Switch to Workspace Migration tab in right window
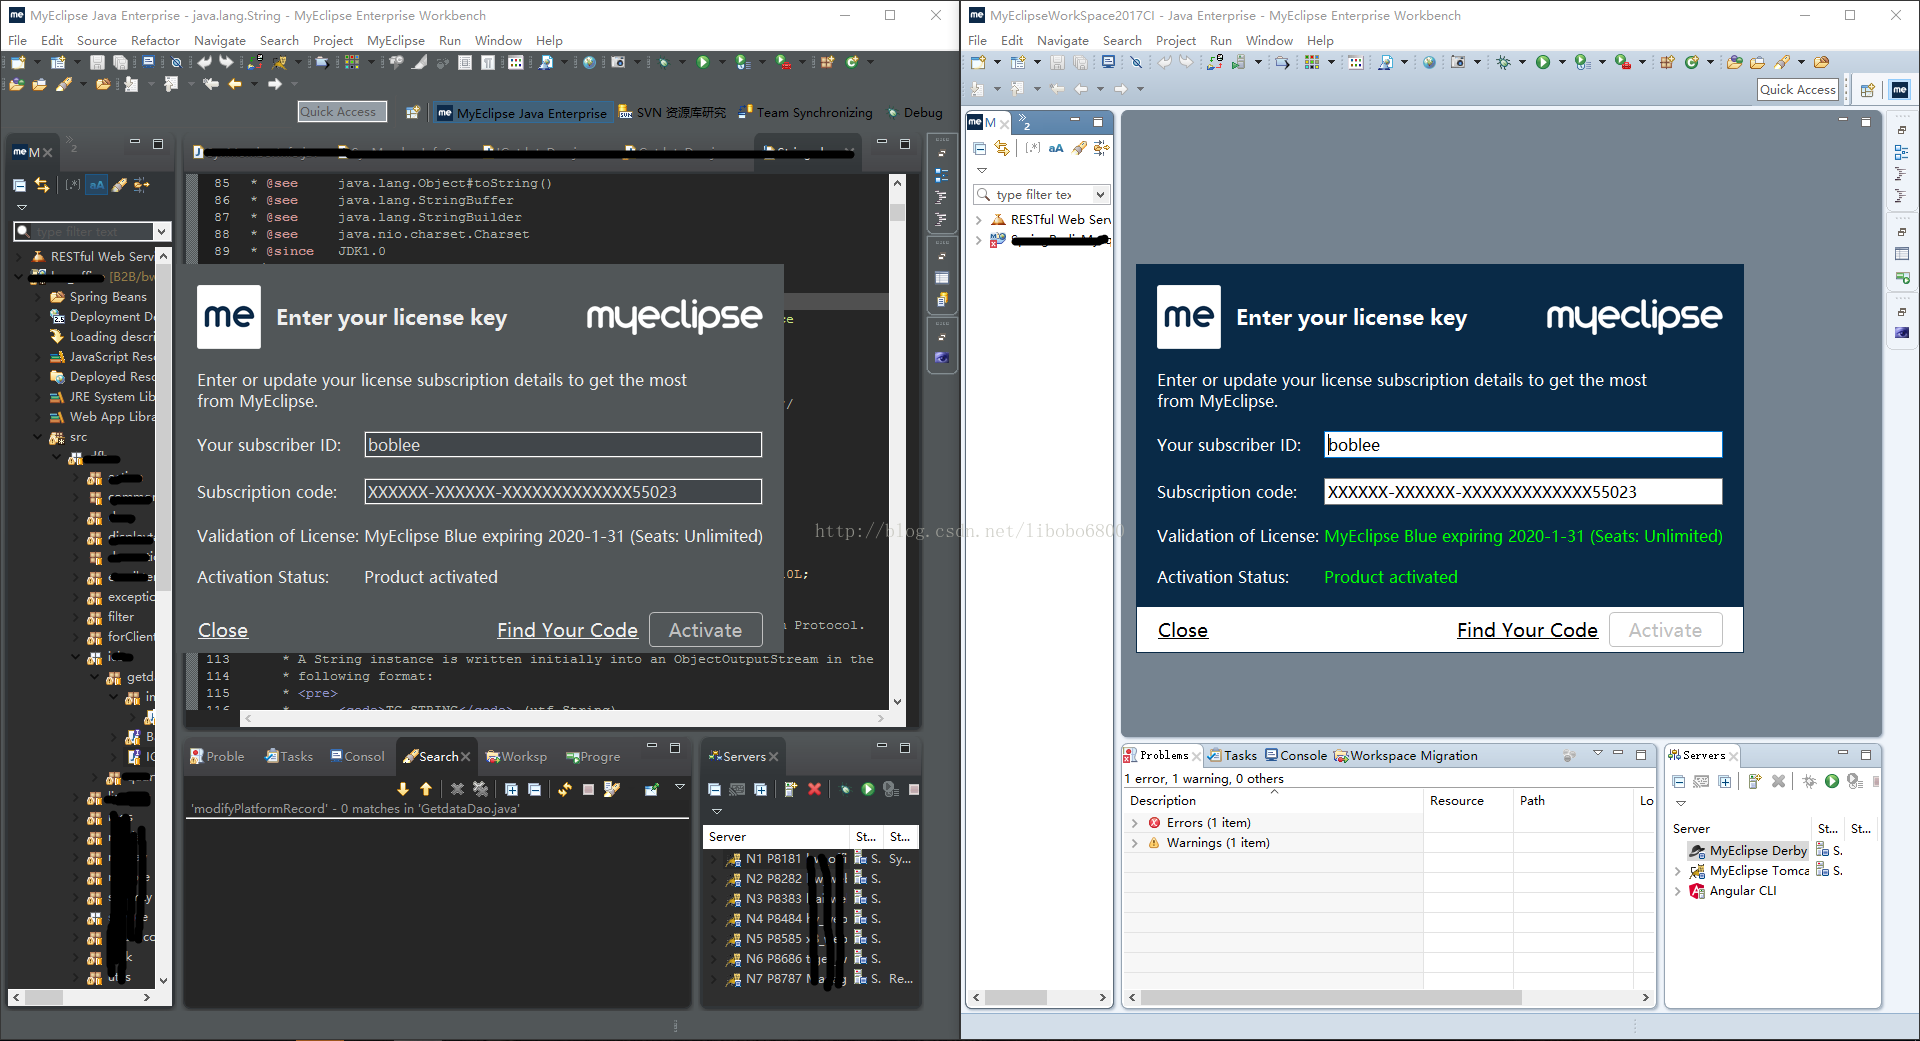Screen dimensions: 1920x1041 [1405, 756]
